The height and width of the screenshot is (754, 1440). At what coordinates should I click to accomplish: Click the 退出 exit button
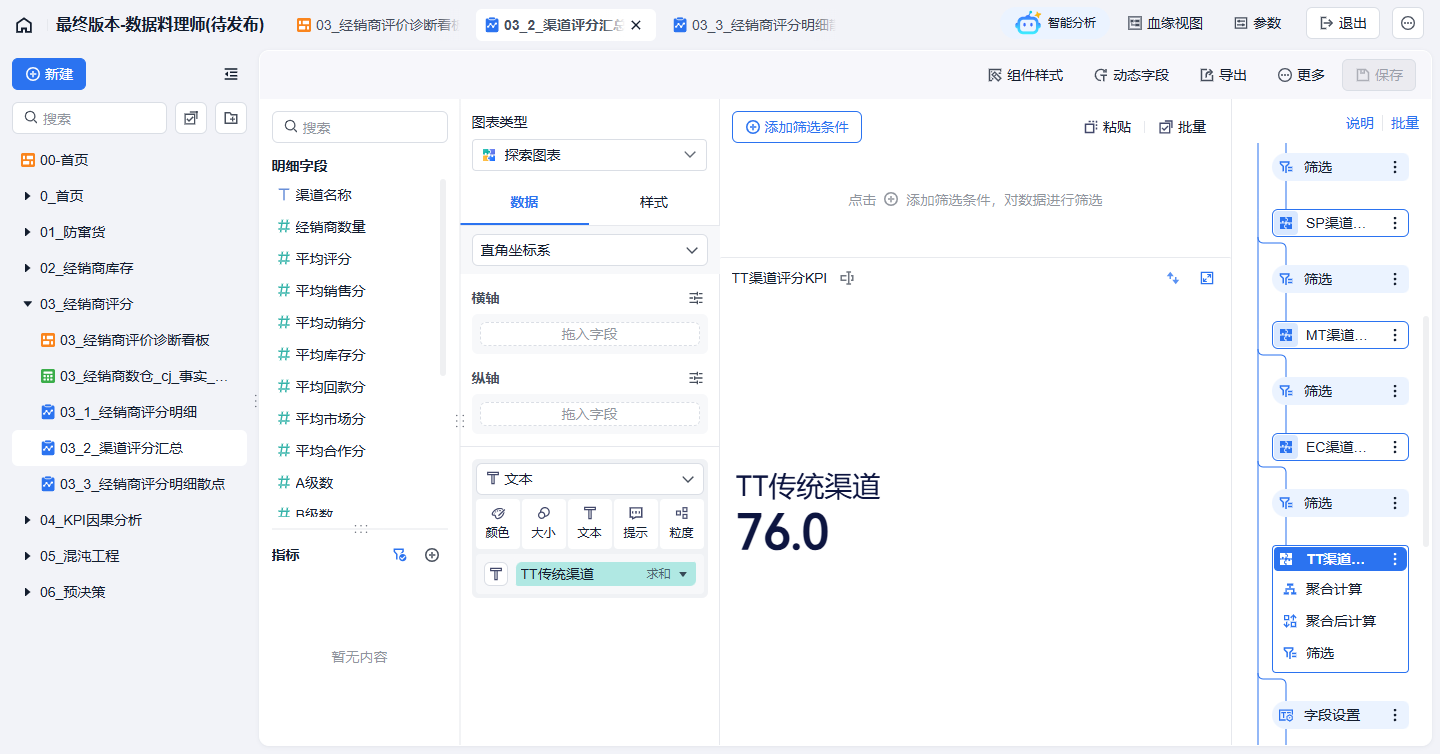click(x=1343, y=23)
